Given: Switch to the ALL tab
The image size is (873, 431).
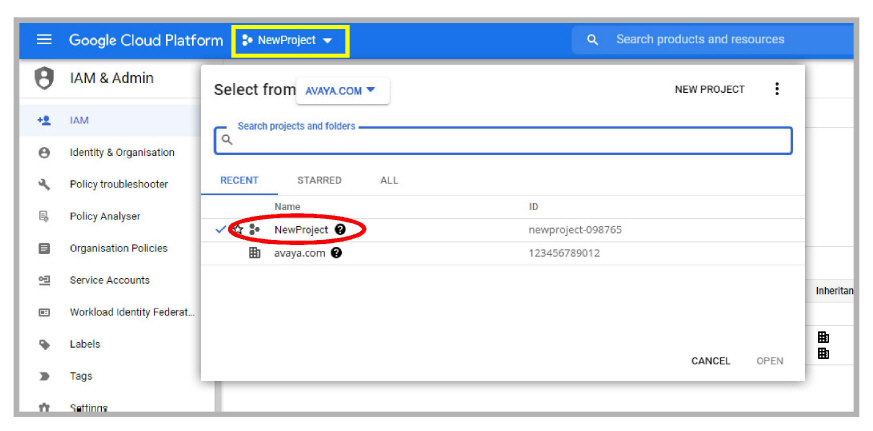Looking at the screenshot, I should (389, 180).
